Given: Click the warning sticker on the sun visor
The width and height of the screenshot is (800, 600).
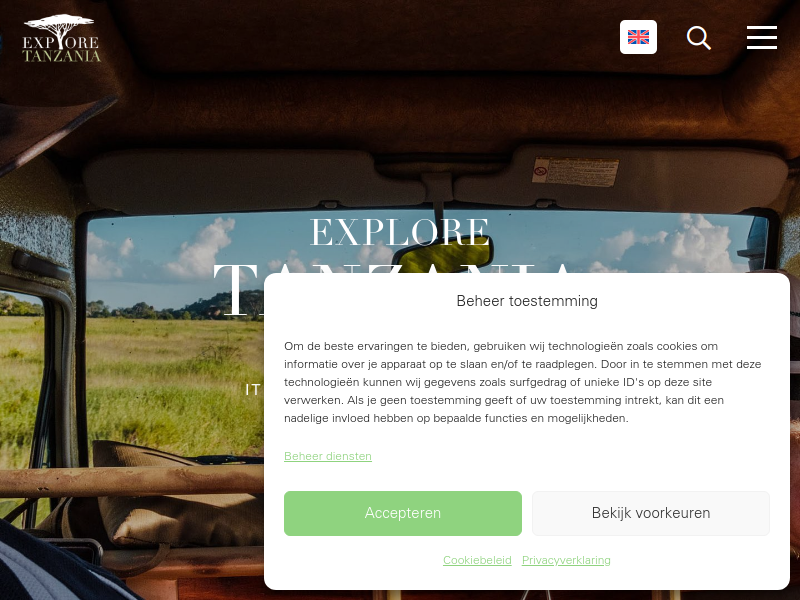Looking at the screenshot, I should [575, 171].
